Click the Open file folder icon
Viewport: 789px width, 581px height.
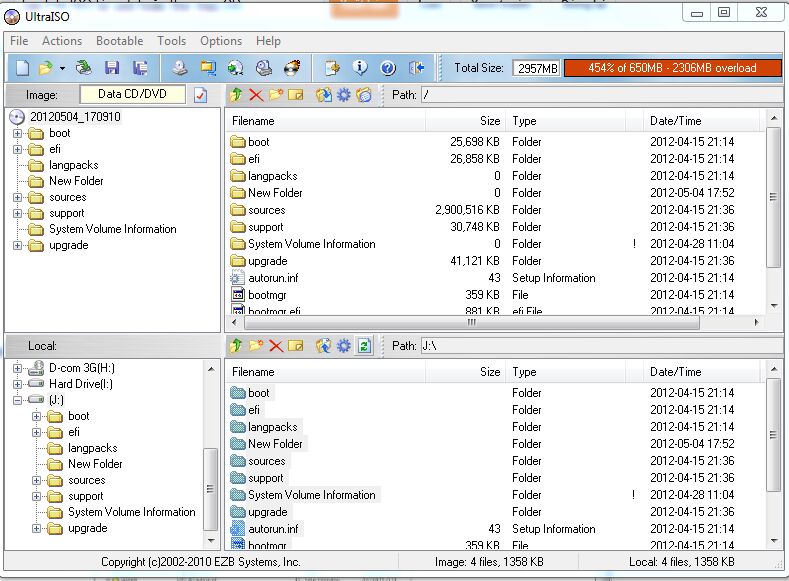coord(46,68)
